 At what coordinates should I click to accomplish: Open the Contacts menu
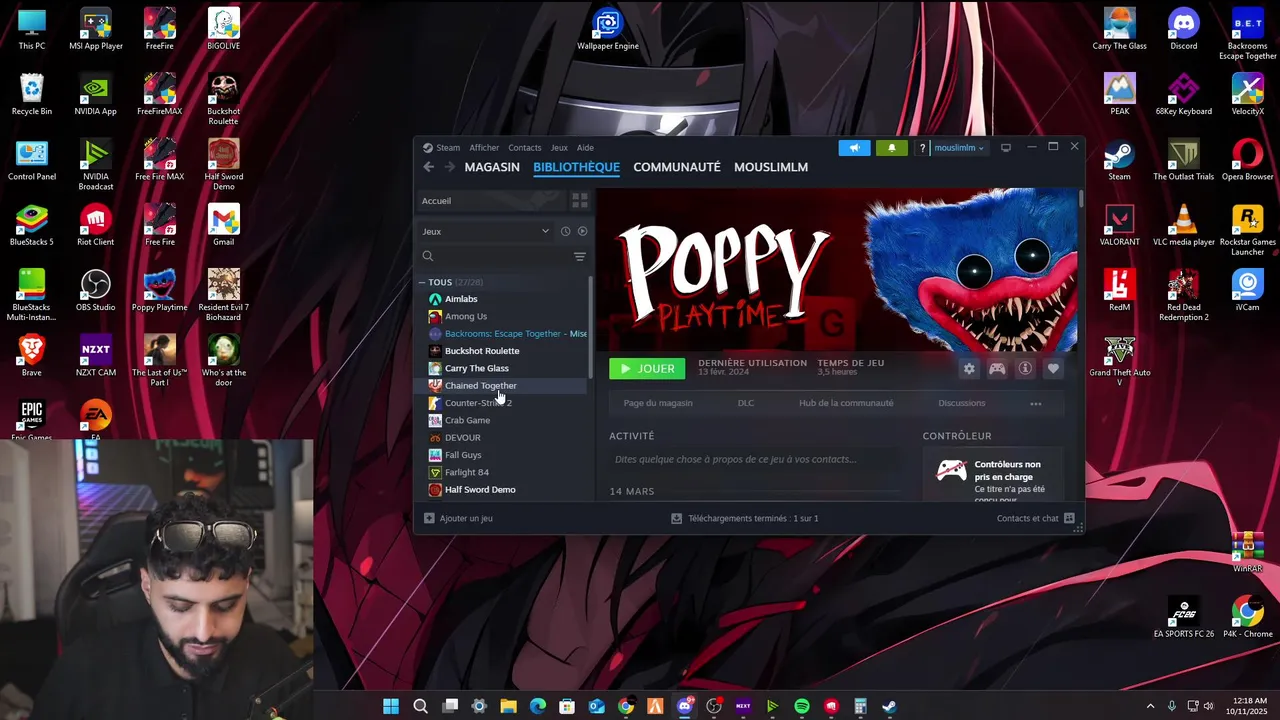(x=524, y=148)
